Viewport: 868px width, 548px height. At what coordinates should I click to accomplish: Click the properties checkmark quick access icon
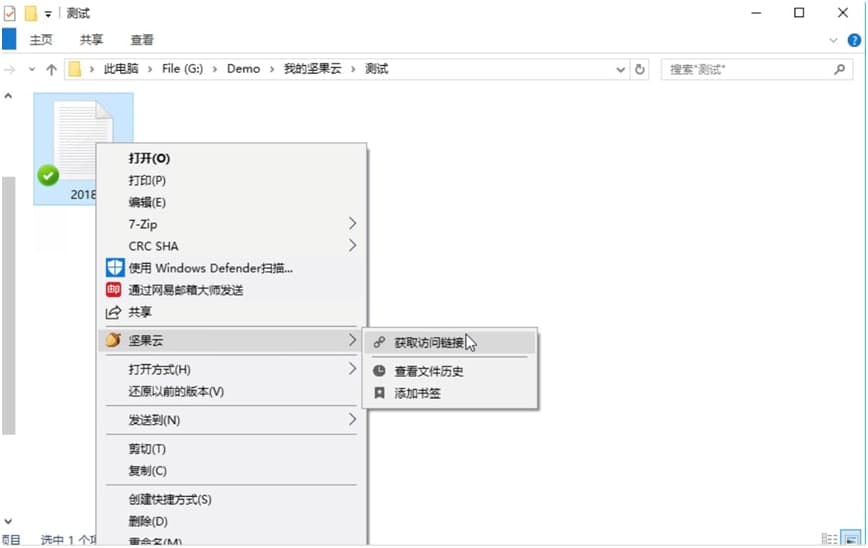[9, 13]
